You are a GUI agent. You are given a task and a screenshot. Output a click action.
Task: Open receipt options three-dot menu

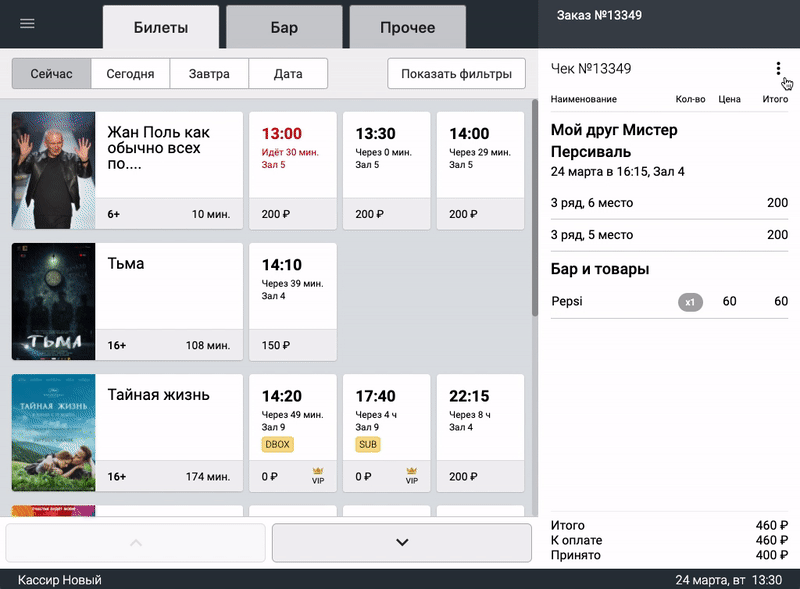click(x=778, y=68)
